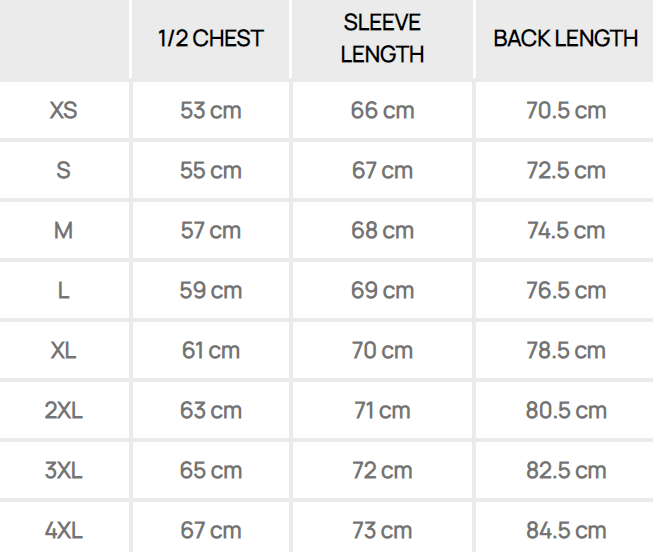Select the M size row label

[x=63, y=230]
